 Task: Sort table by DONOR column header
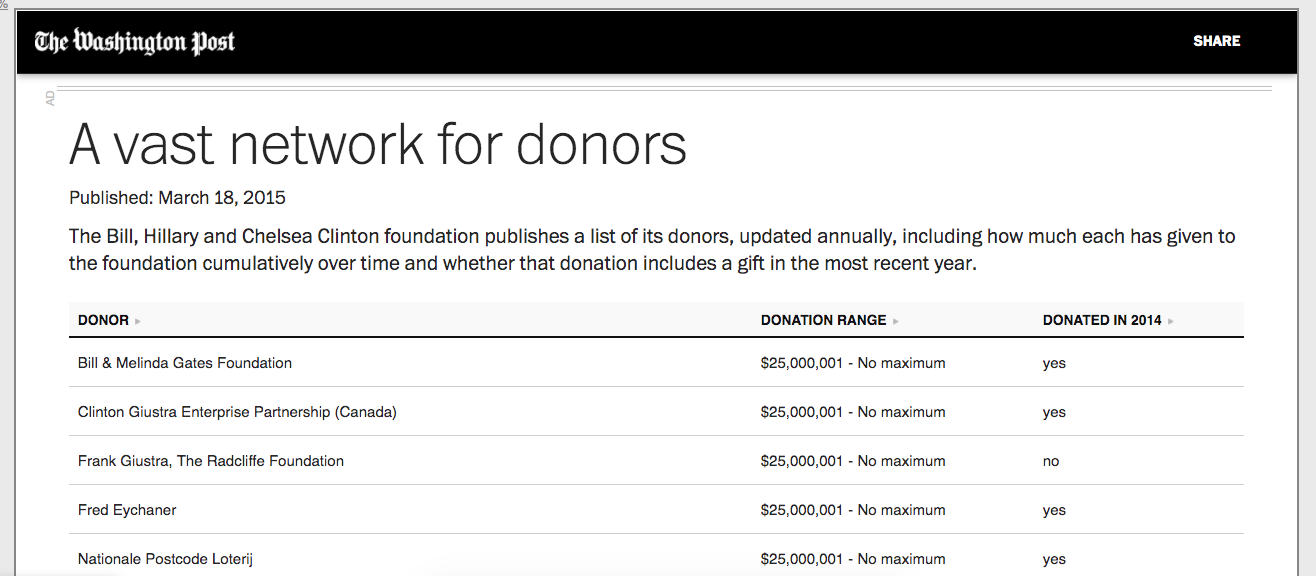pos(103,320)
